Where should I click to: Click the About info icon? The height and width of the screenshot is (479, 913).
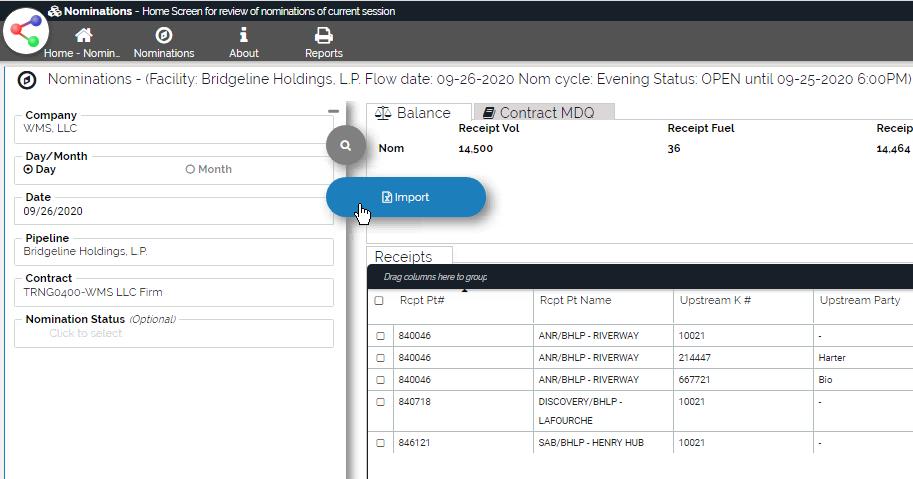tap(243, 36)
